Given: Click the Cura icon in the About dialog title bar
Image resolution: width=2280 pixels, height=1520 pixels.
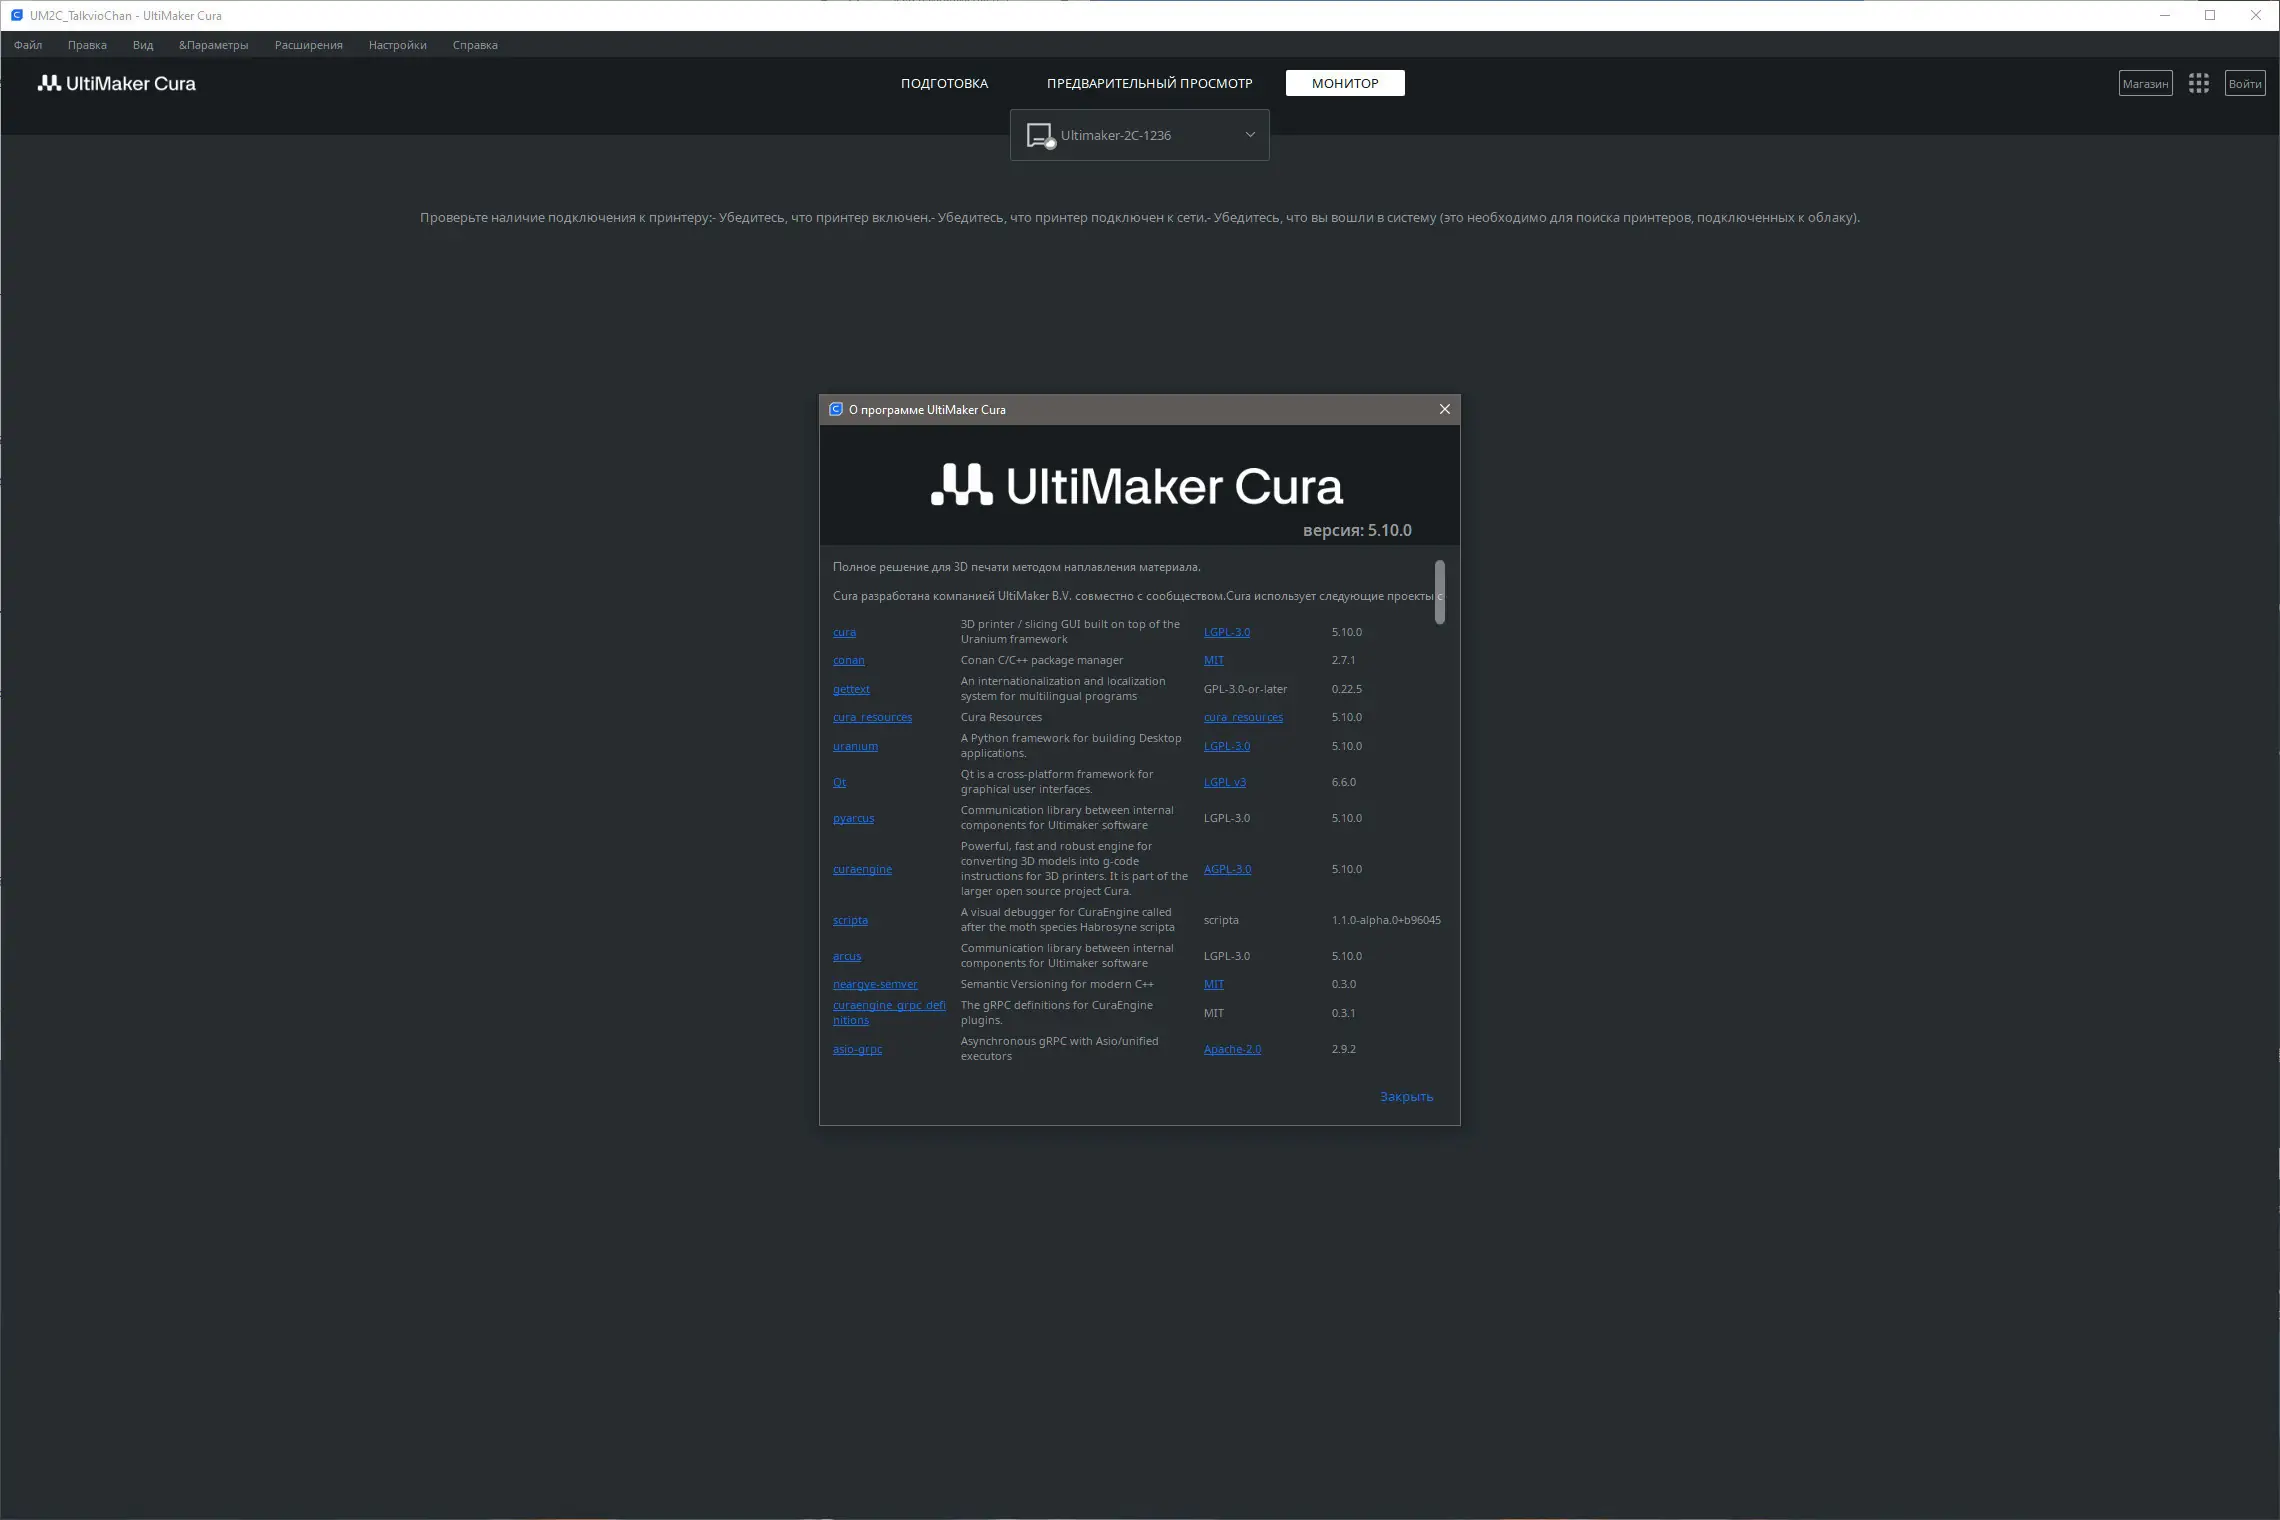Looking at the screenshot, I should 836,409.
